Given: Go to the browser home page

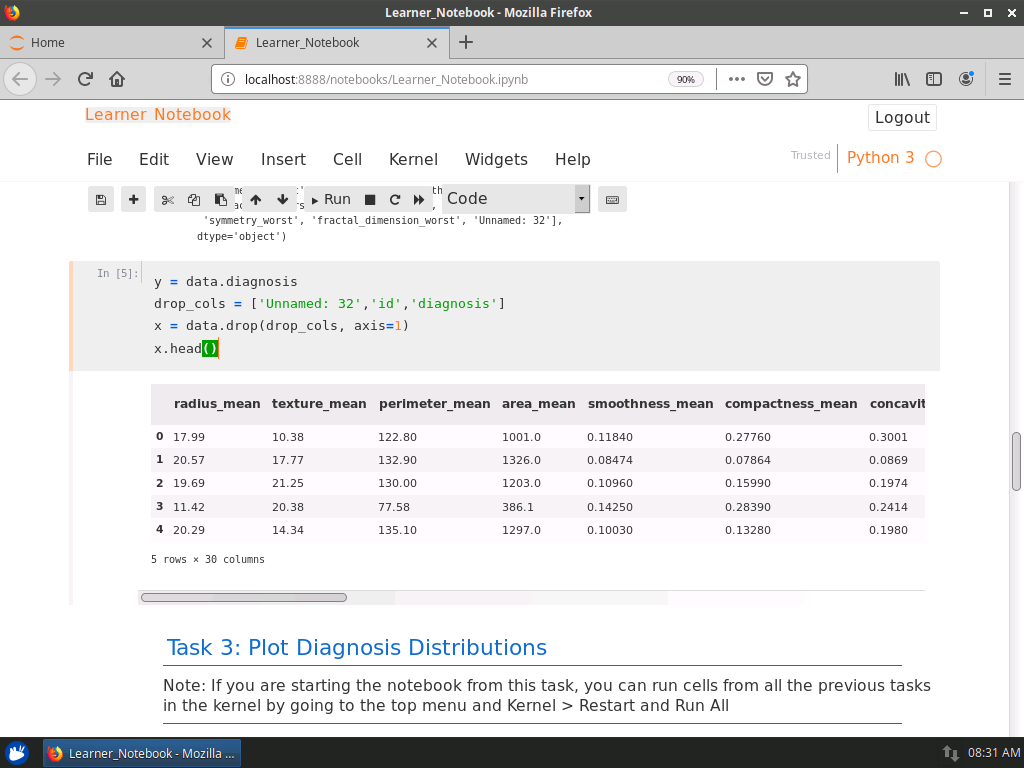Looking at the screenshot, I should [117, 79].
